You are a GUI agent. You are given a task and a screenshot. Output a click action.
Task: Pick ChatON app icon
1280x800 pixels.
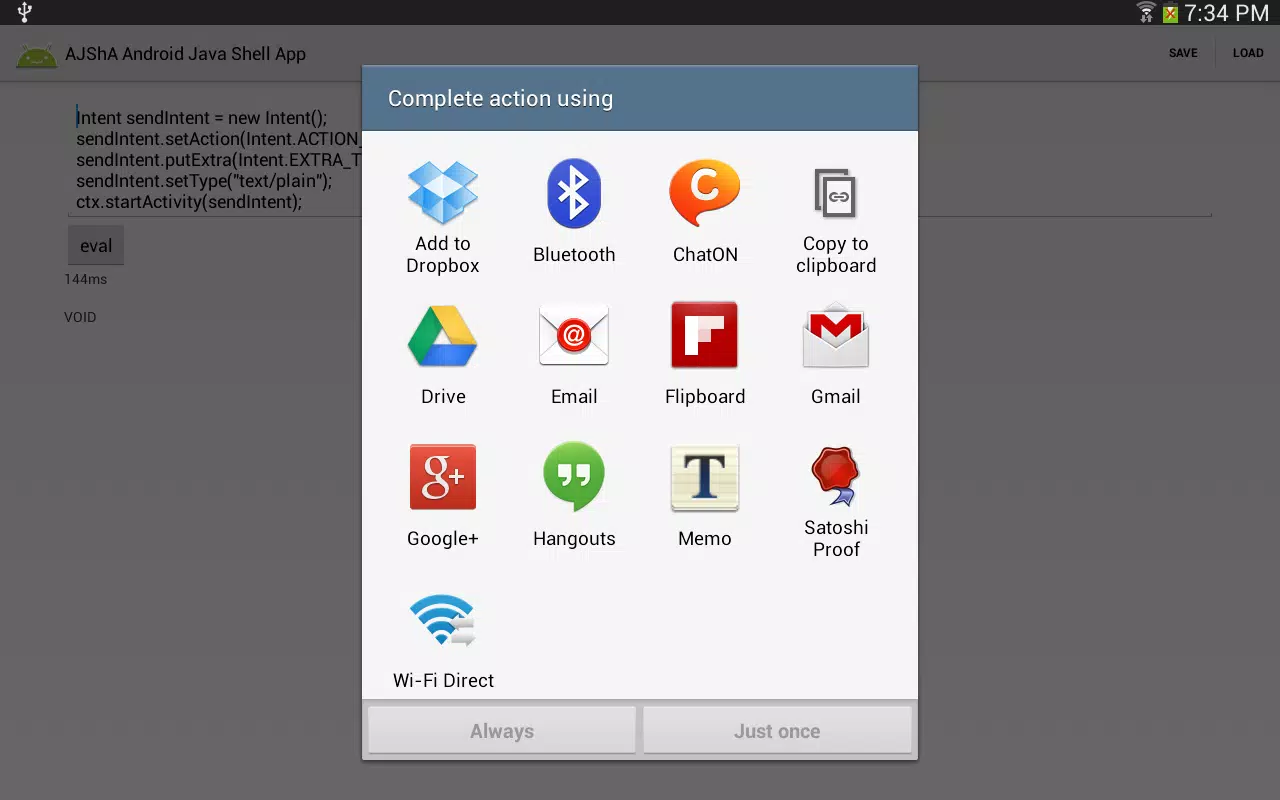[x=705, y=193]
